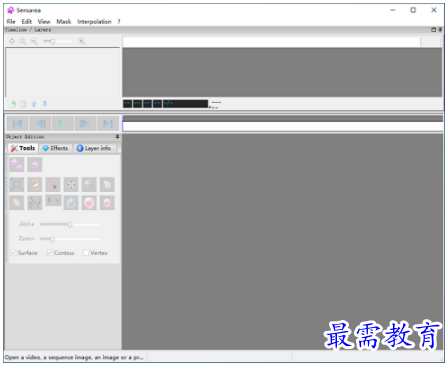Undock the Timeline / Layers panel
The width and height of the screenshot is (448, 367).
(x=433, y=30)
